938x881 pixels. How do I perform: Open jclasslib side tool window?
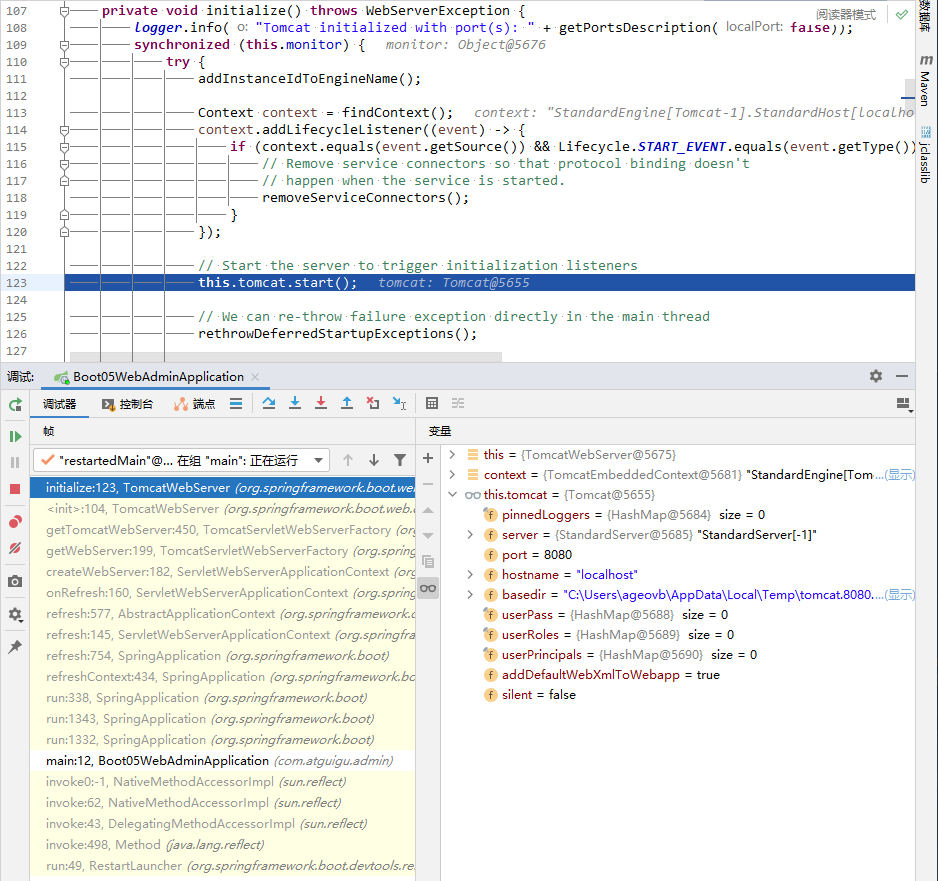click(x=926, y=156)
